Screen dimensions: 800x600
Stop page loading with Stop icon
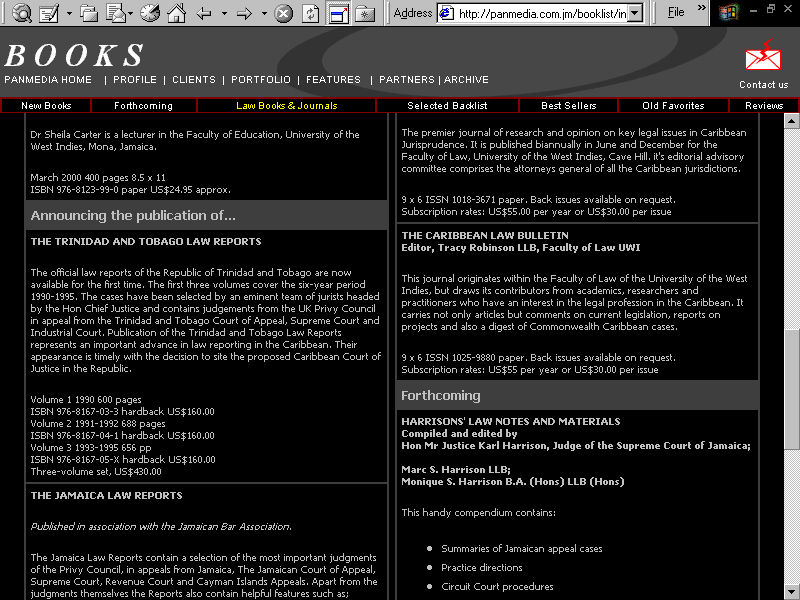pos(284,13)
